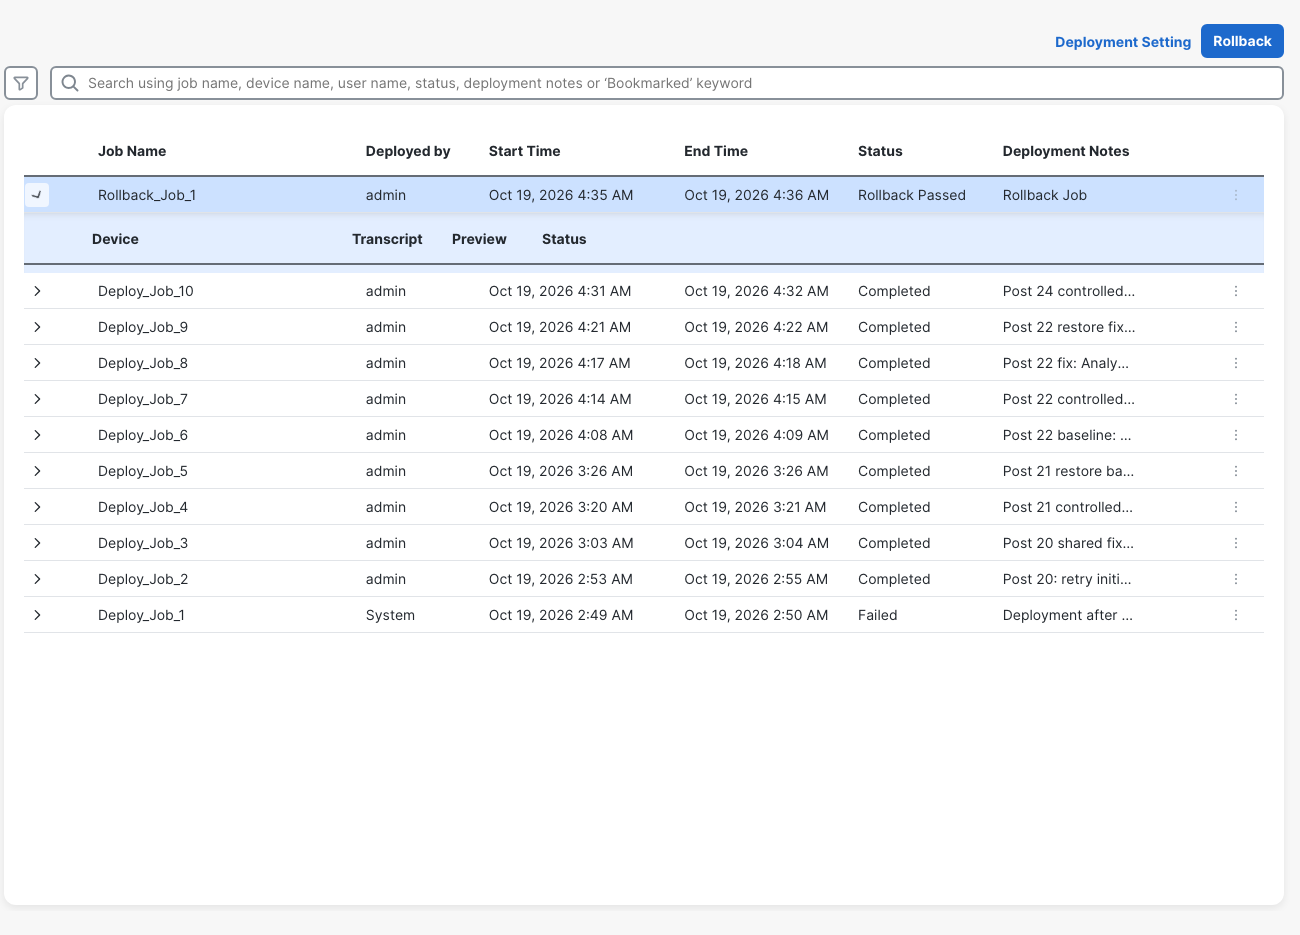
Task: Click the magnifier icon in search bar
Action: pyautogui.click(x=70, y=83)
